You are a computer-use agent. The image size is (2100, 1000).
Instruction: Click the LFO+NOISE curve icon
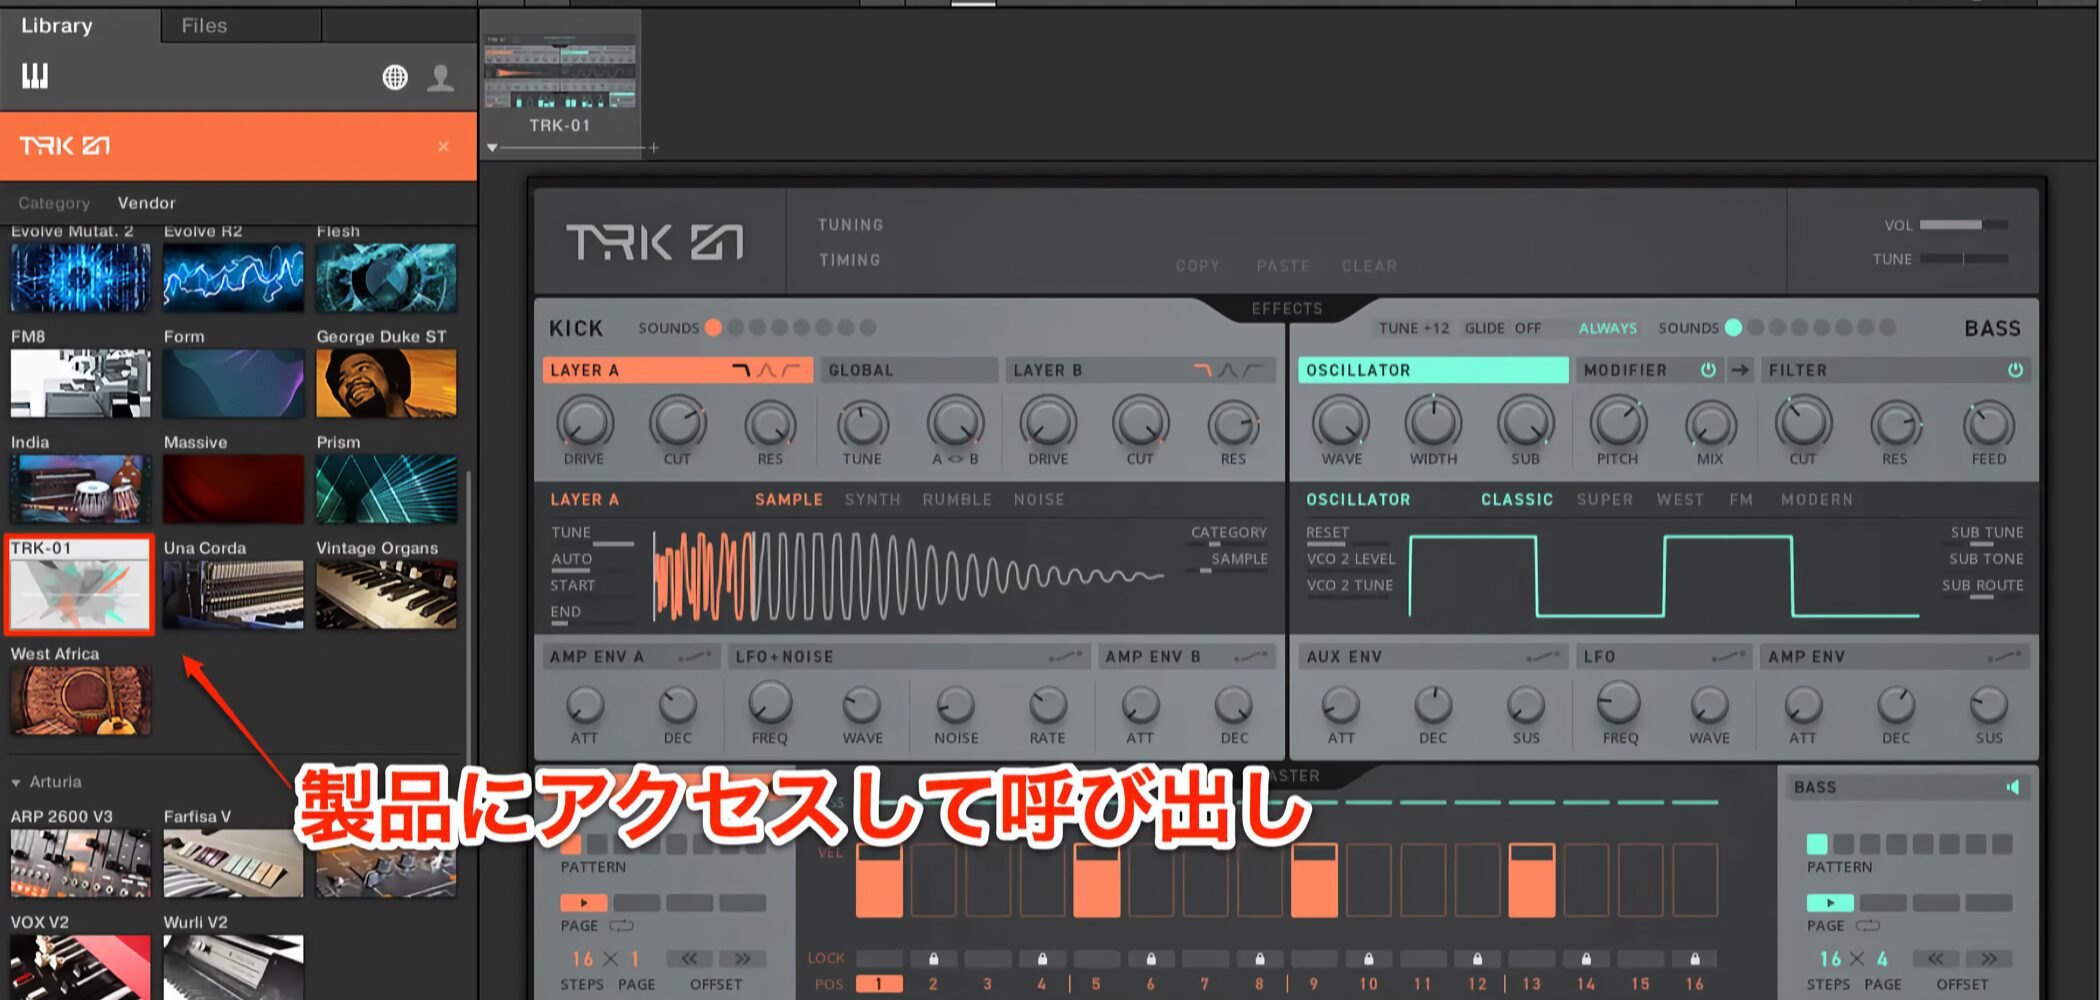[1066, 657]
